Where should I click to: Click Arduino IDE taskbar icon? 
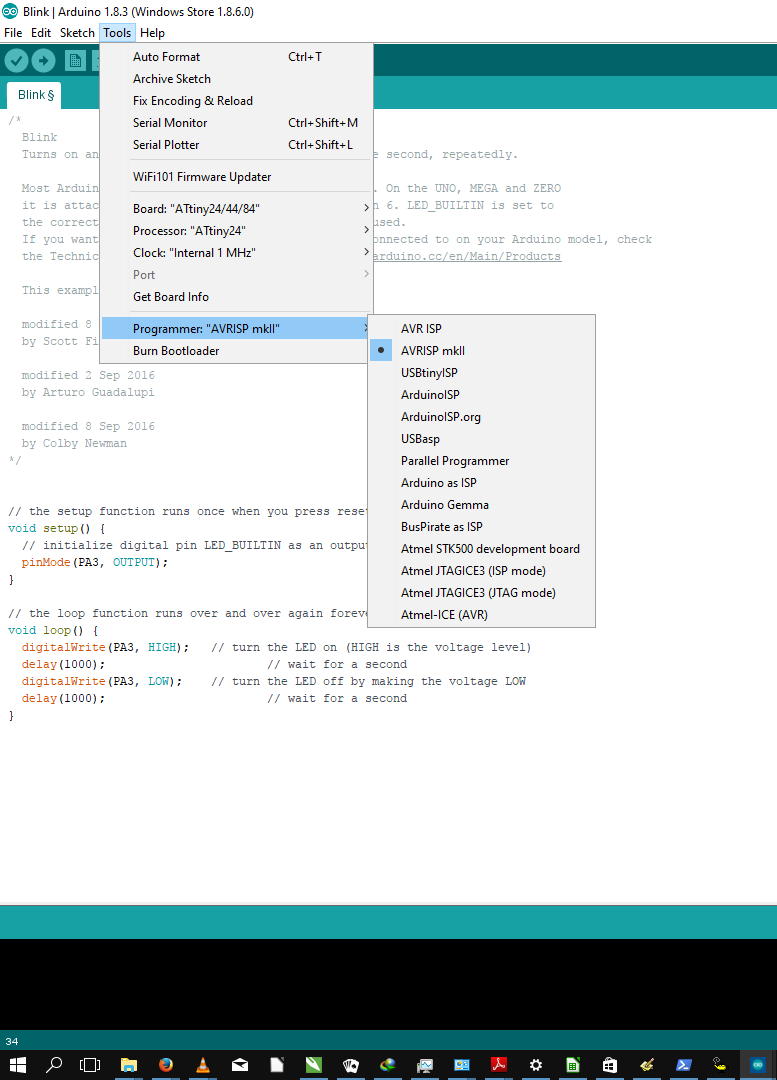pos(757,1065)
